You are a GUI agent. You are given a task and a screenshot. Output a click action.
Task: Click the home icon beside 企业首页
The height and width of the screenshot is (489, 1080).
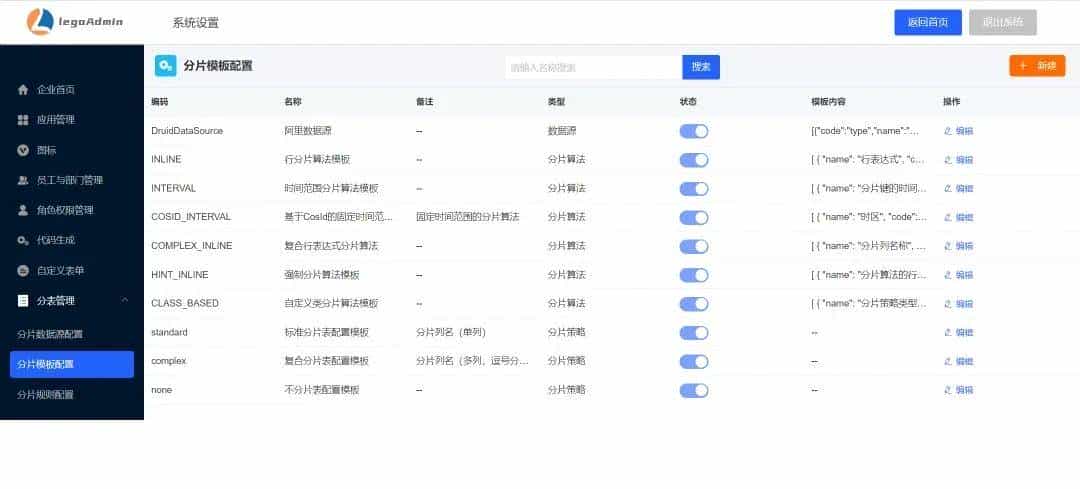[23, 90]
